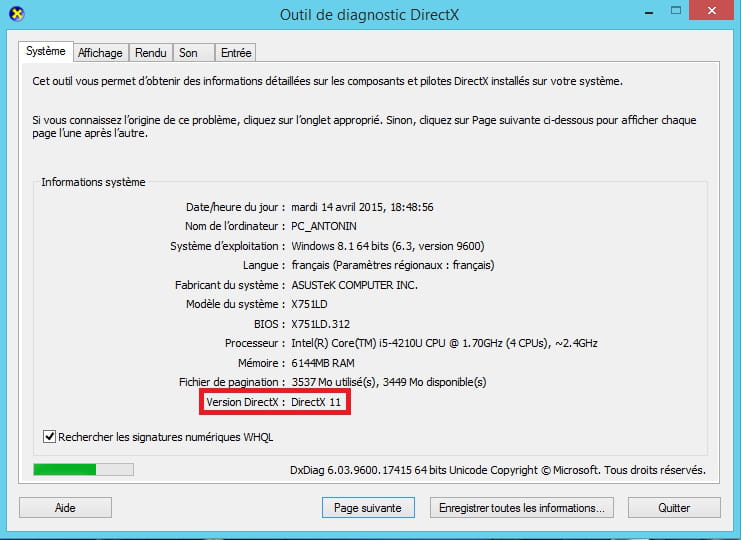This screenshot has height=540, width=741.
Task: Switch to the Système tab
Action: pos(46,51)
